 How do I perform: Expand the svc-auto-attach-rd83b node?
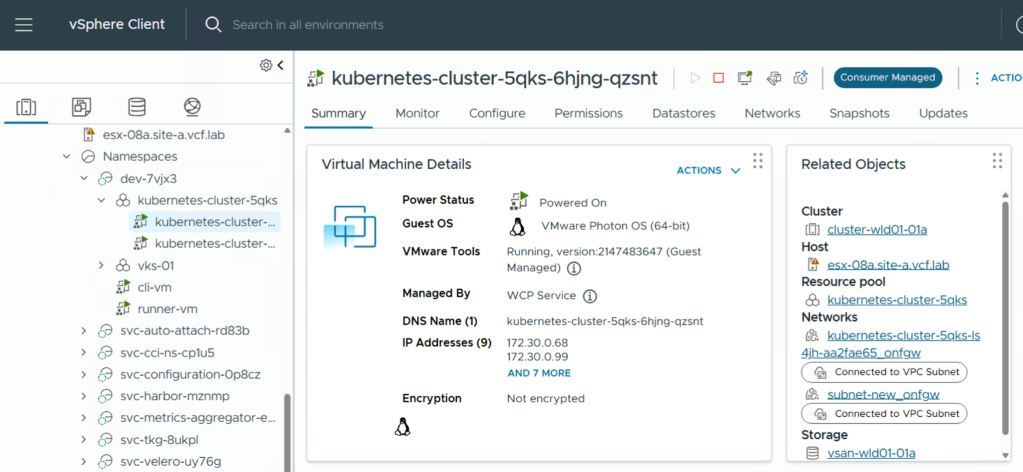84,331
